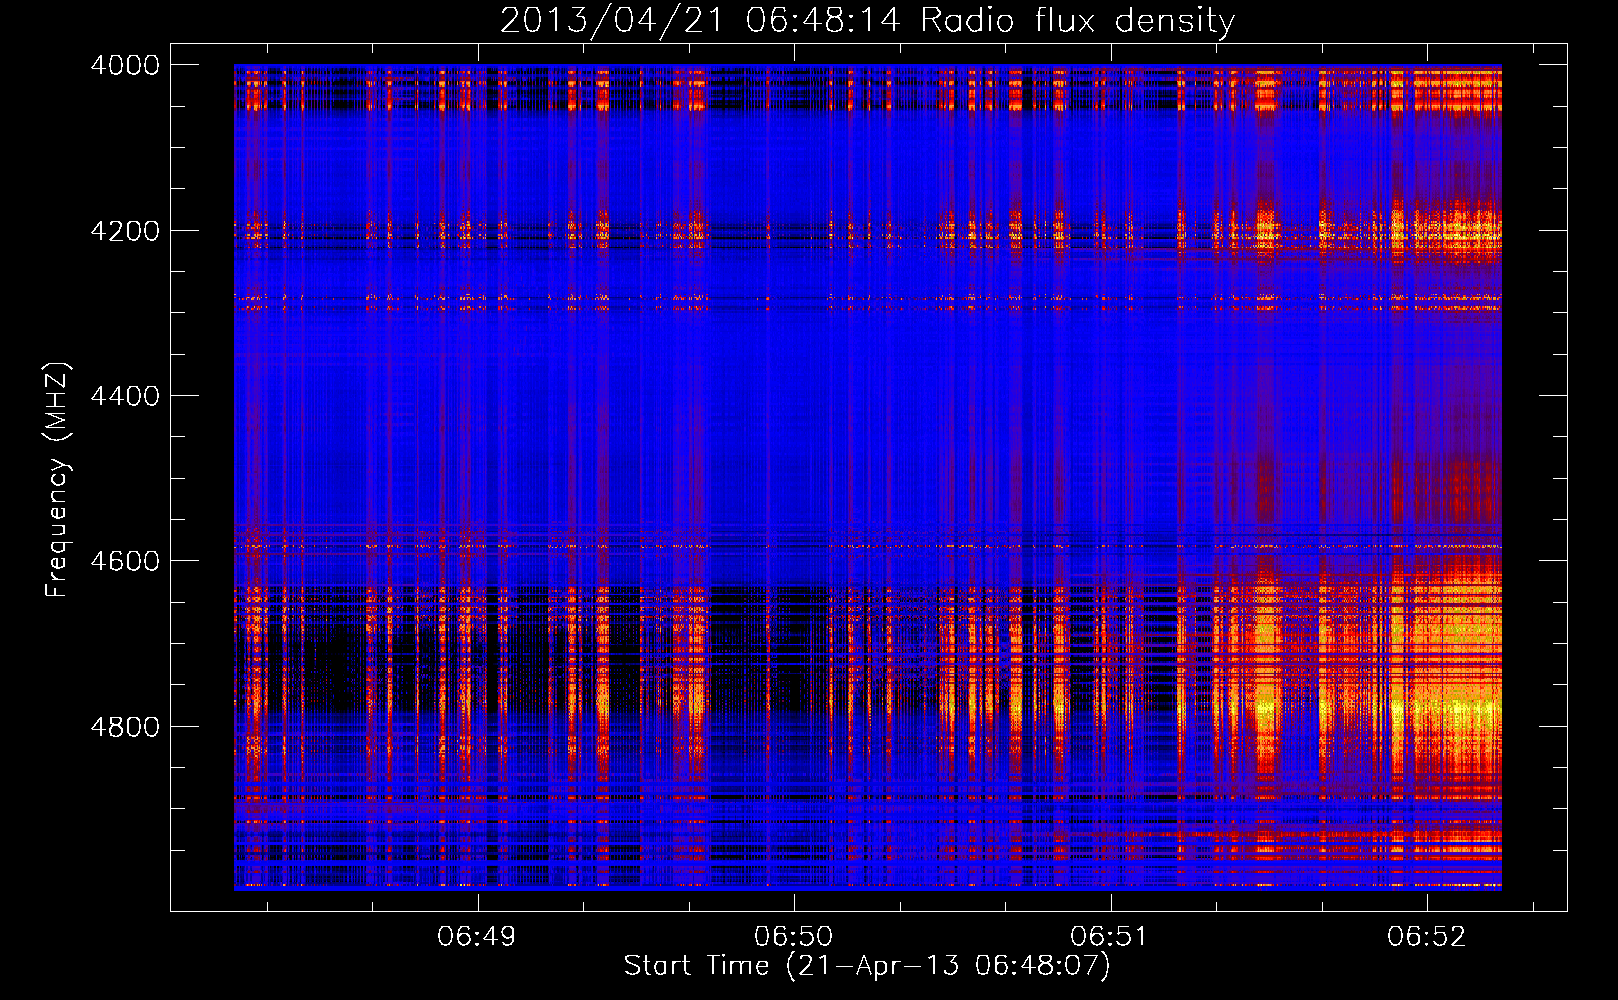
Task: Click the 4000 frequency axis label
Action: click(125, 65)
